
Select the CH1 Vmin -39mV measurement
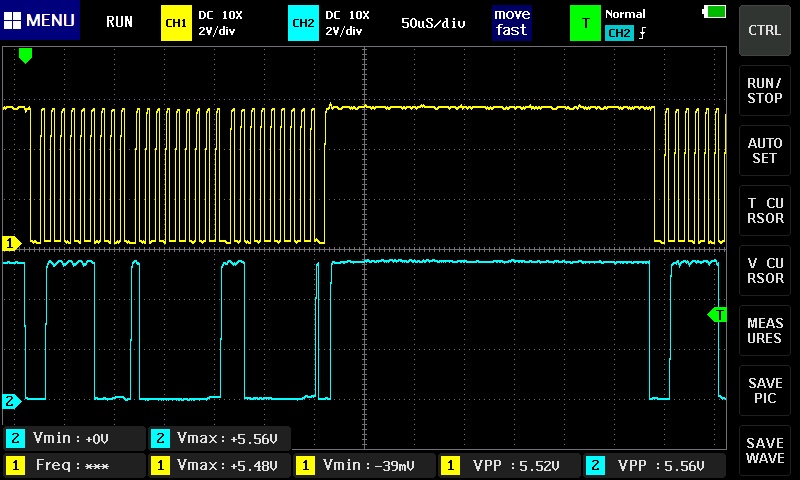[364, 465]
